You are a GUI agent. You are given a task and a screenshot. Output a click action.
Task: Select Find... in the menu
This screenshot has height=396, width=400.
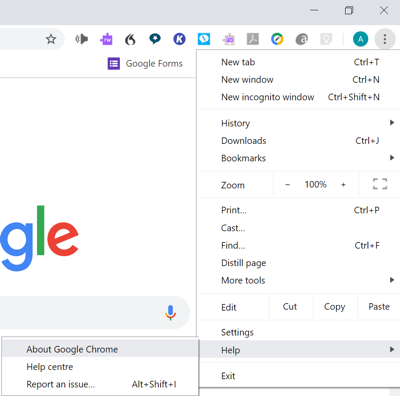(x=299, y=246)
